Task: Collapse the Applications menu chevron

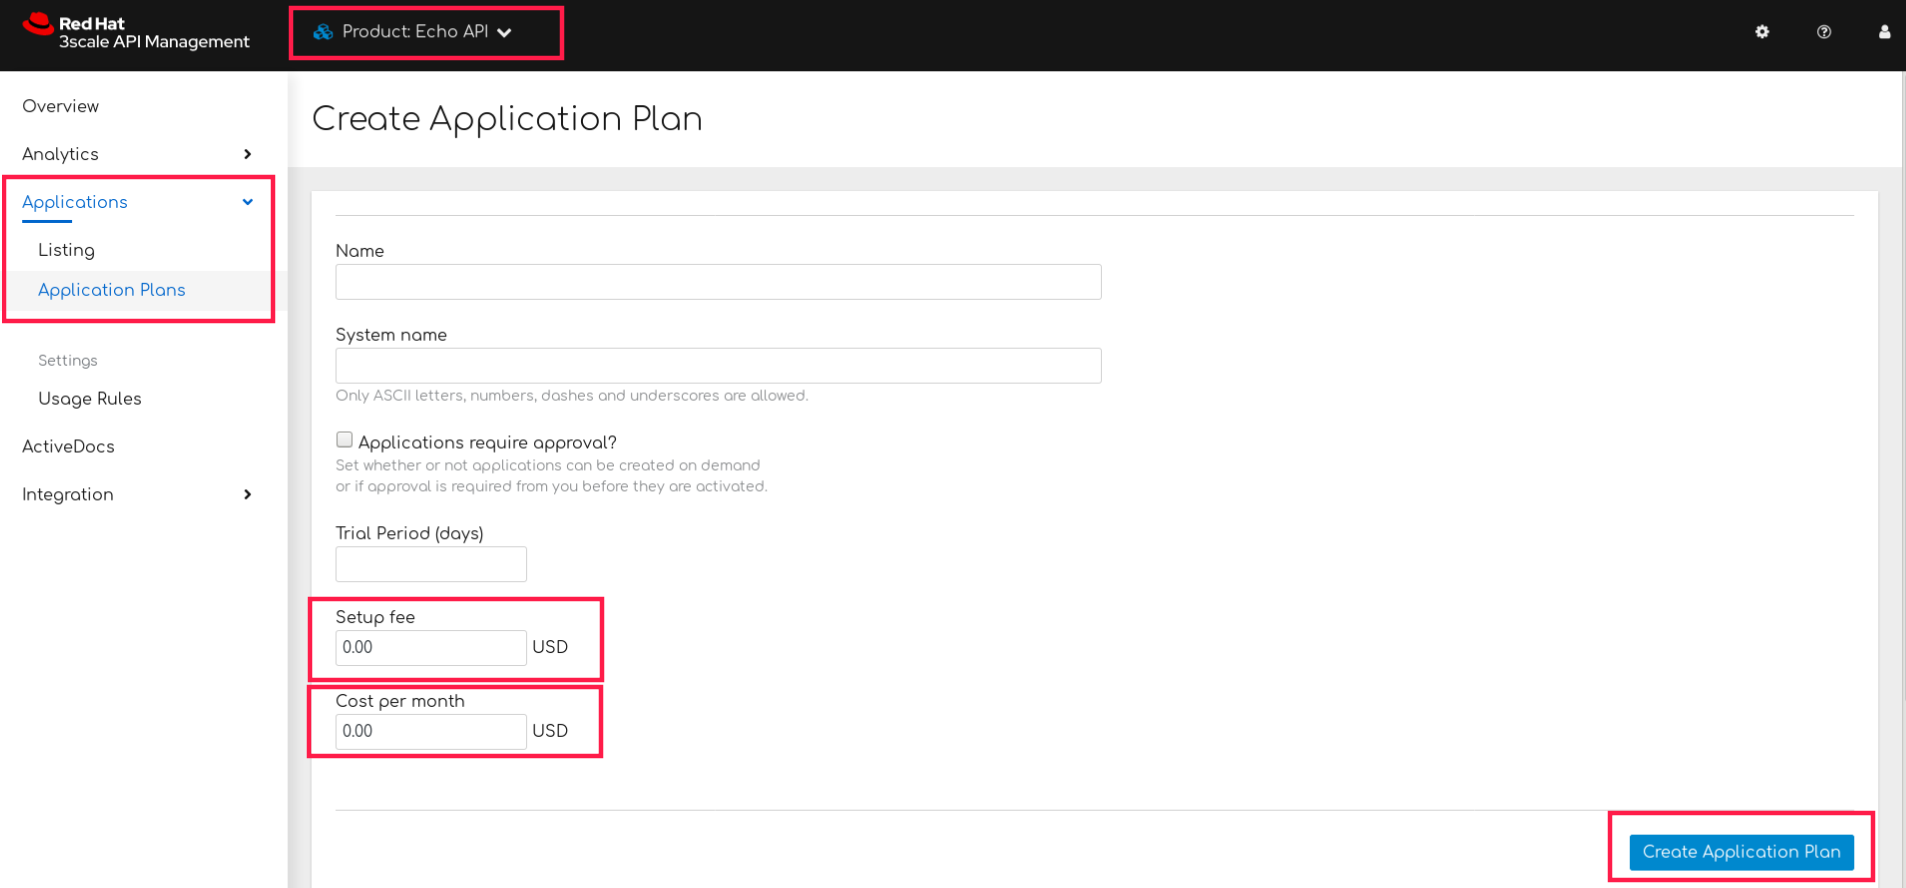Action: tap(247, 202)
